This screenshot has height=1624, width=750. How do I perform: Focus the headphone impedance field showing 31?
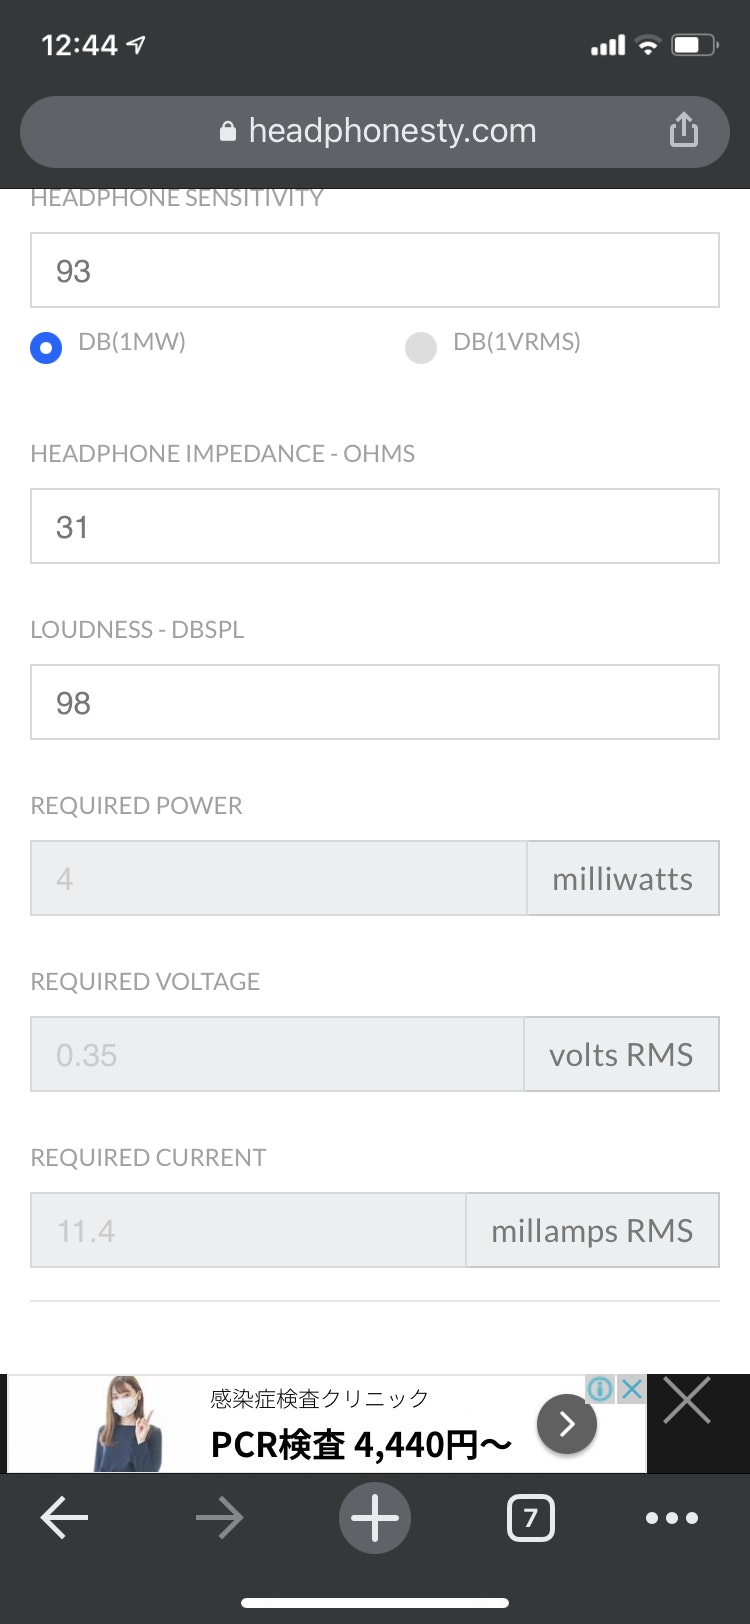click(375, 526)
